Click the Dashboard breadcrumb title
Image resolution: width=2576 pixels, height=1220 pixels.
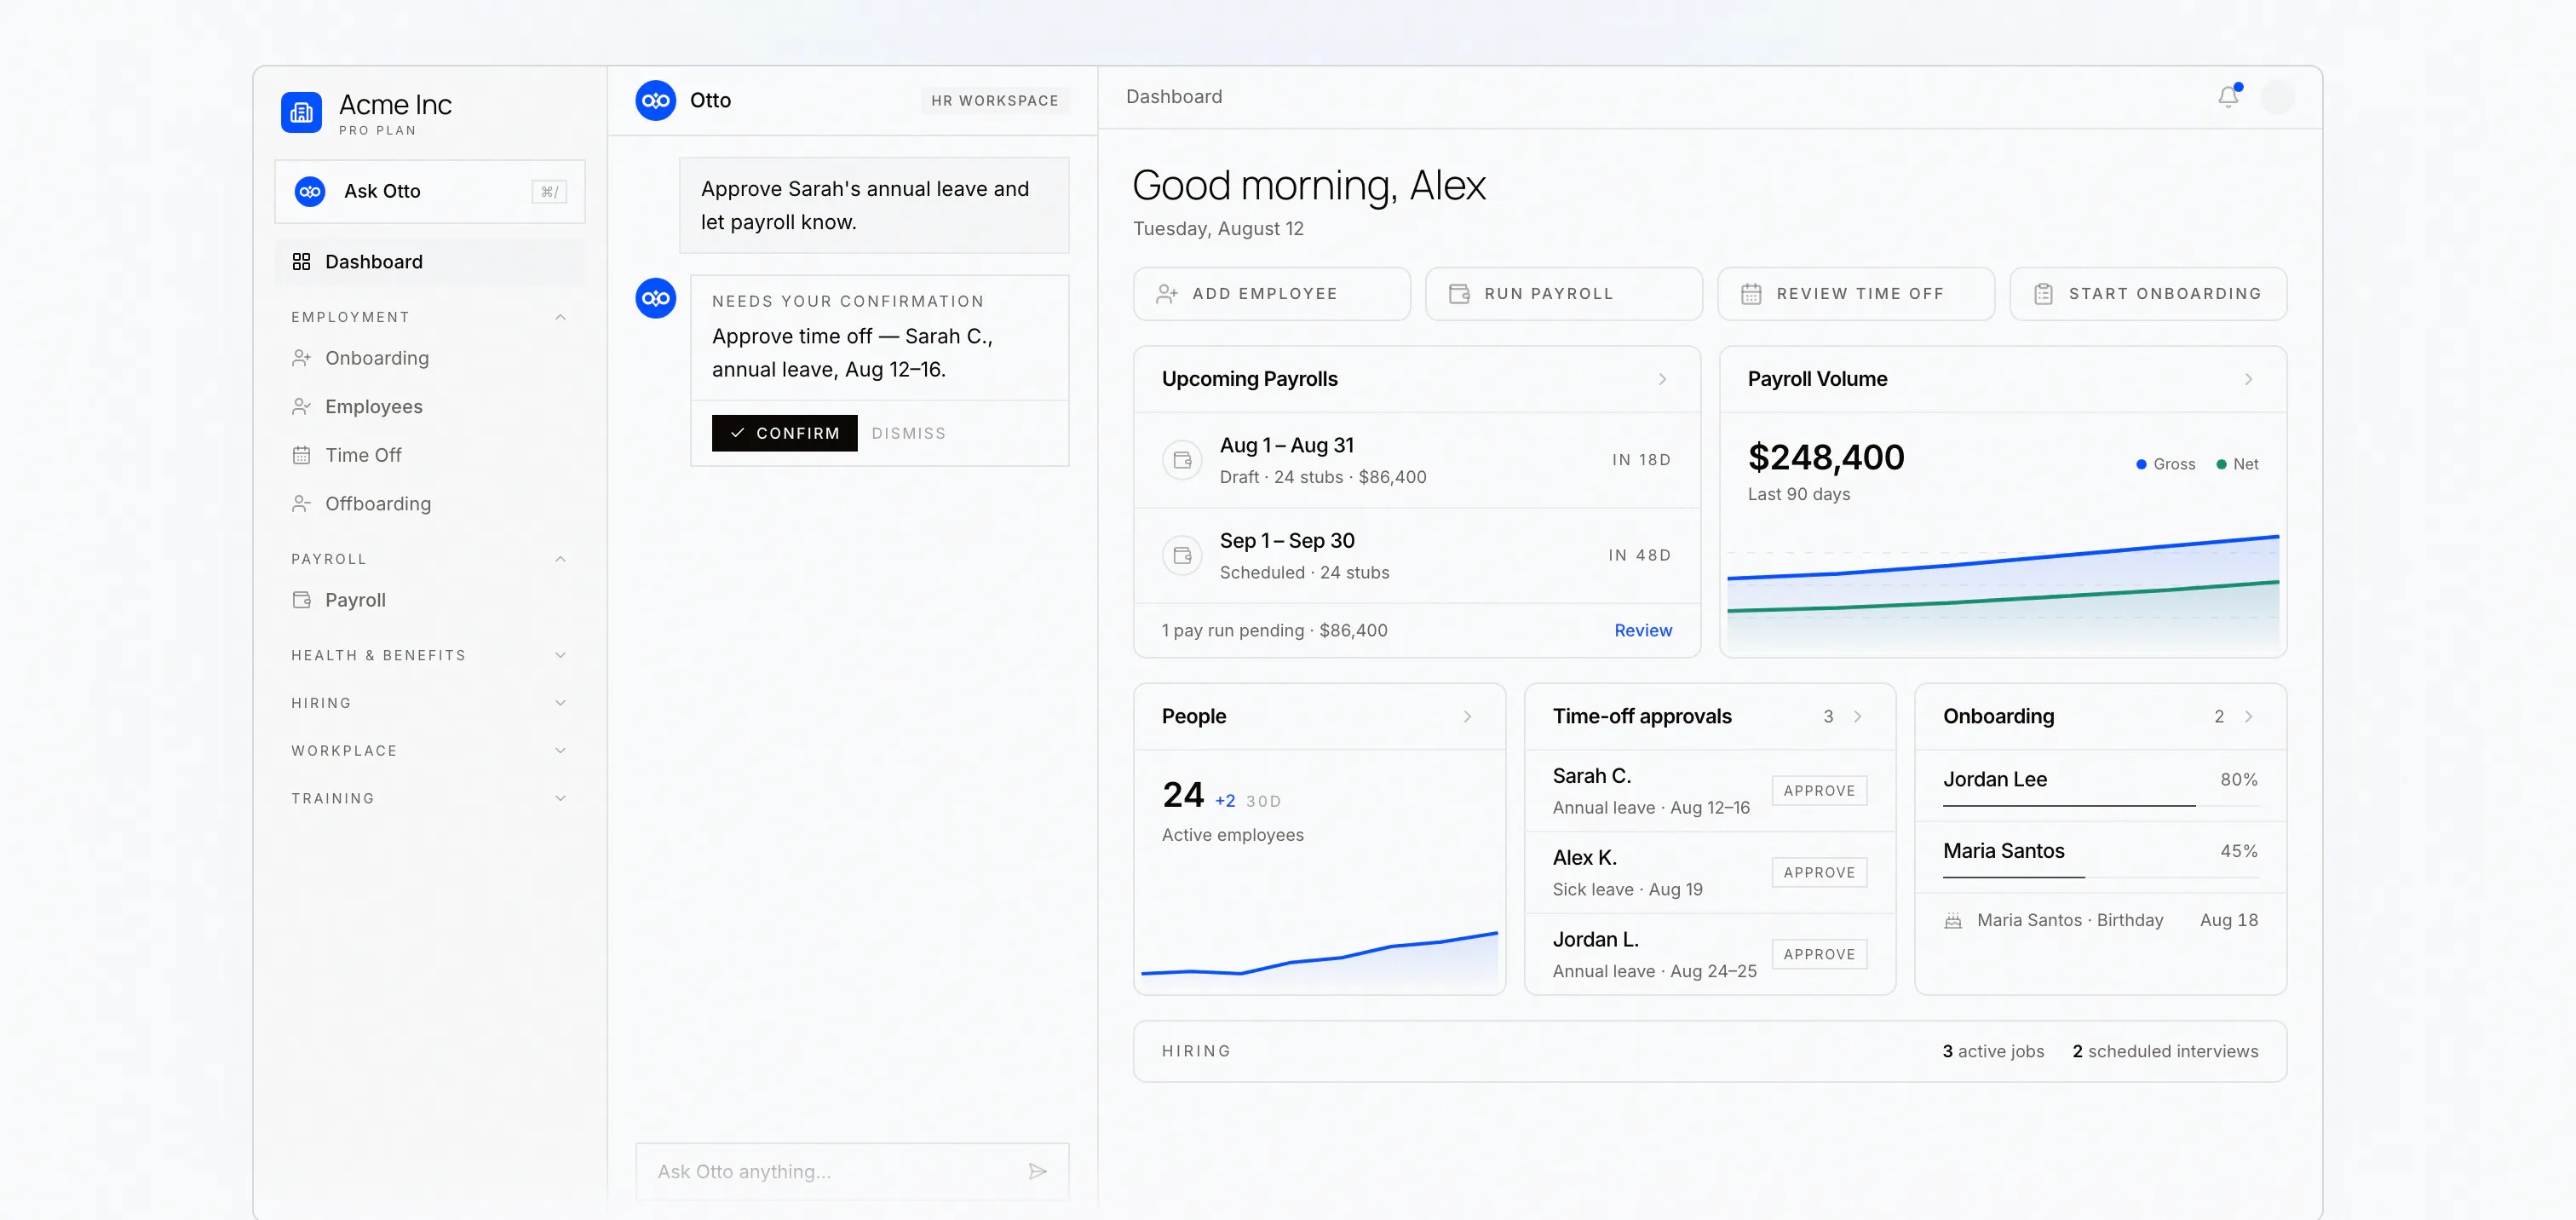click(1174, 96)
